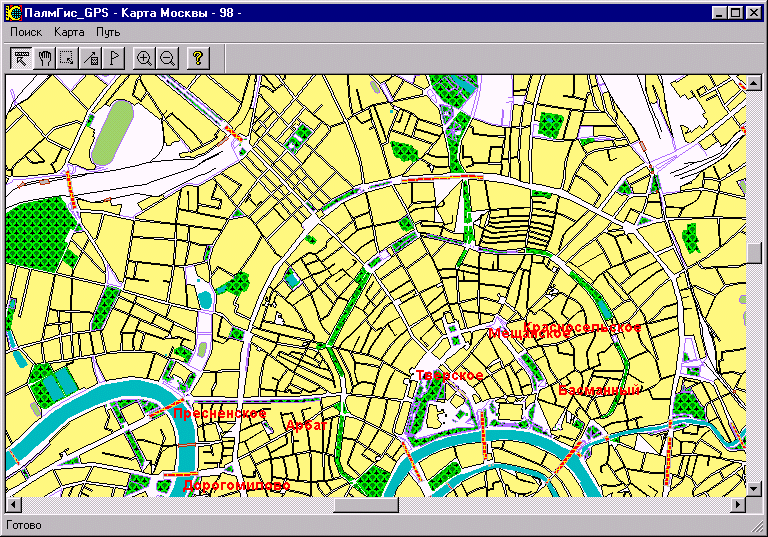Maximize the ПалмГис_GPS window

point(736,13)
